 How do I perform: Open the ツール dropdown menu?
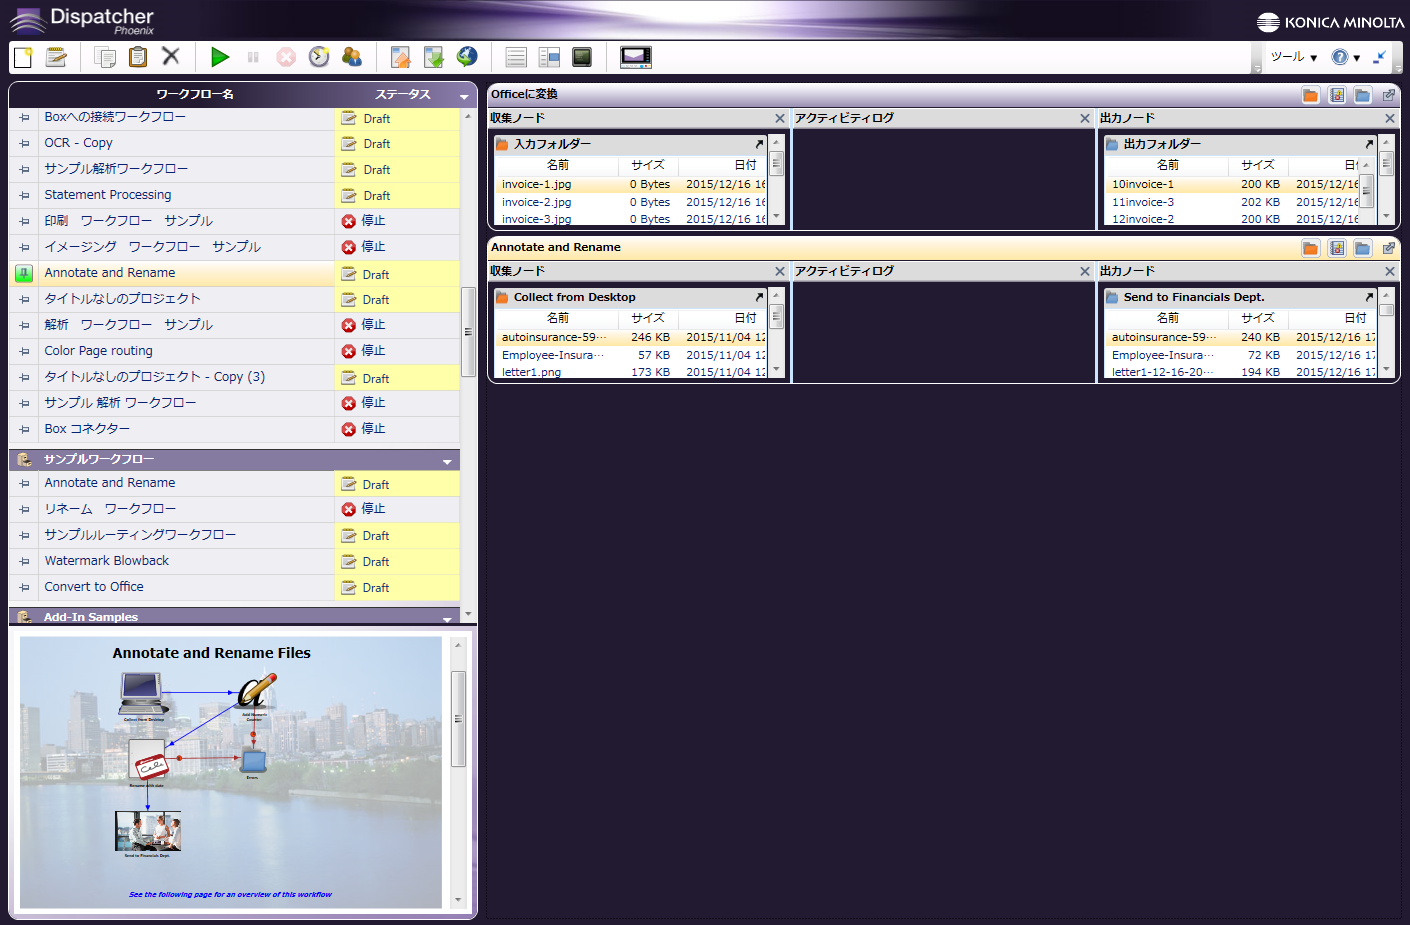click(x=1294, y=57)
